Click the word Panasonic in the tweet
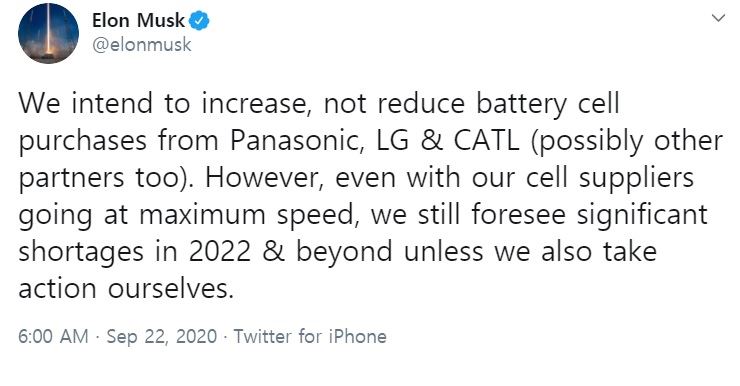 pyautogui.click(x=297, y=141)
